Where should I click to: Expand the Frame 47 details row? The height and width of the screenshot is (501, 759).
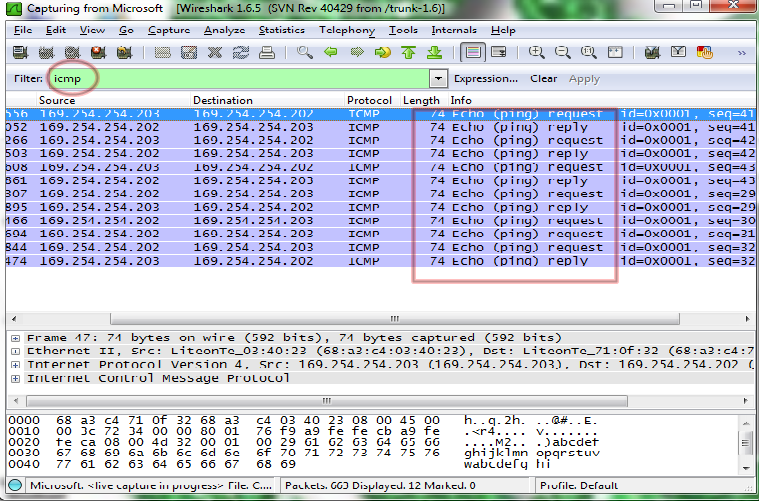pos(15,338)
